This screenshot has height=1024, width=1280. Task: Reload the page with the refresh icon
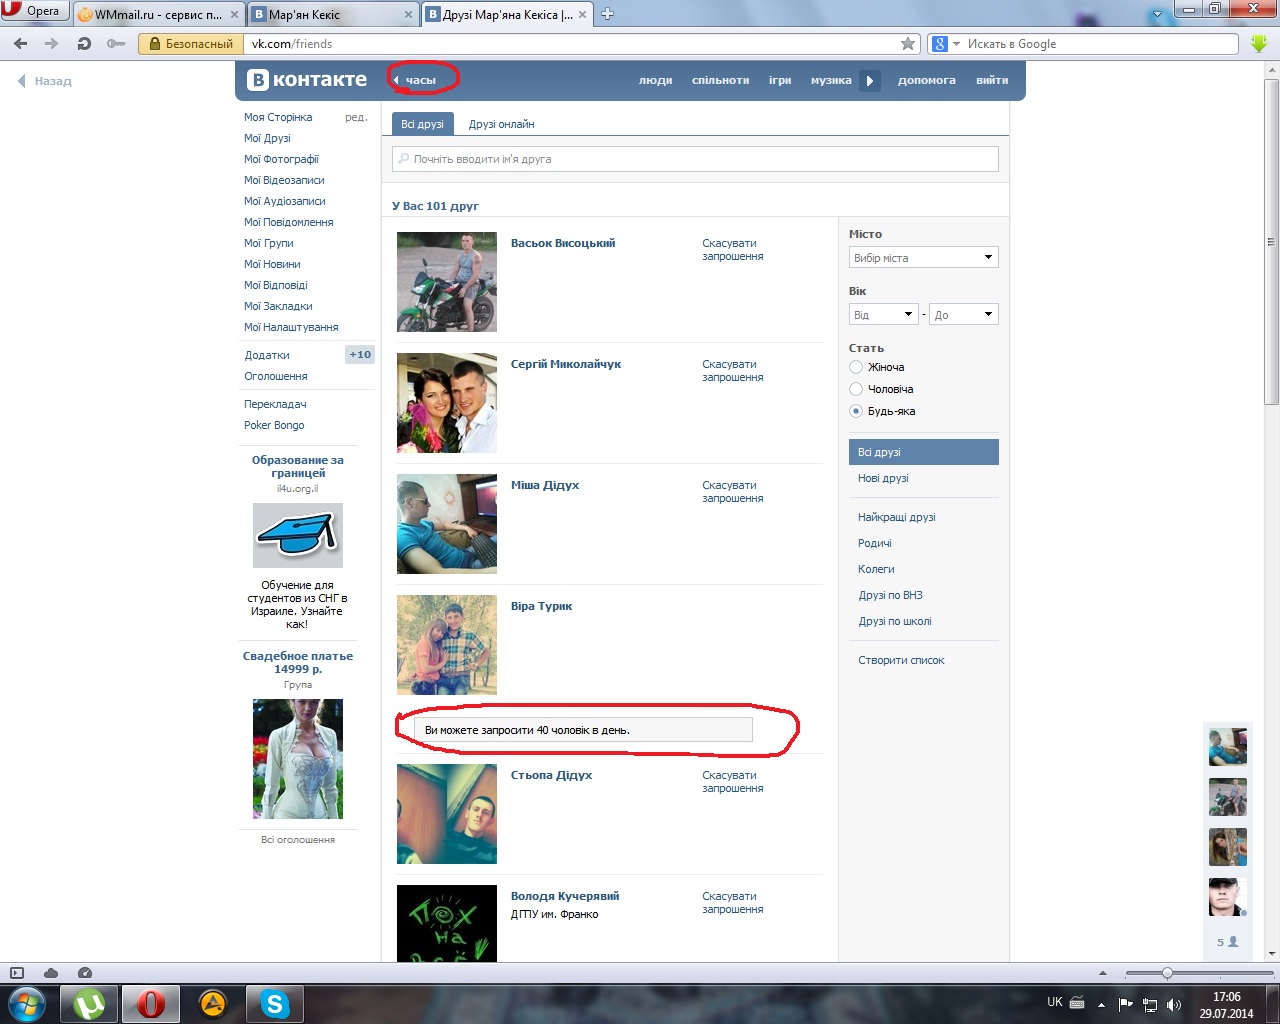tap(84, 44)
